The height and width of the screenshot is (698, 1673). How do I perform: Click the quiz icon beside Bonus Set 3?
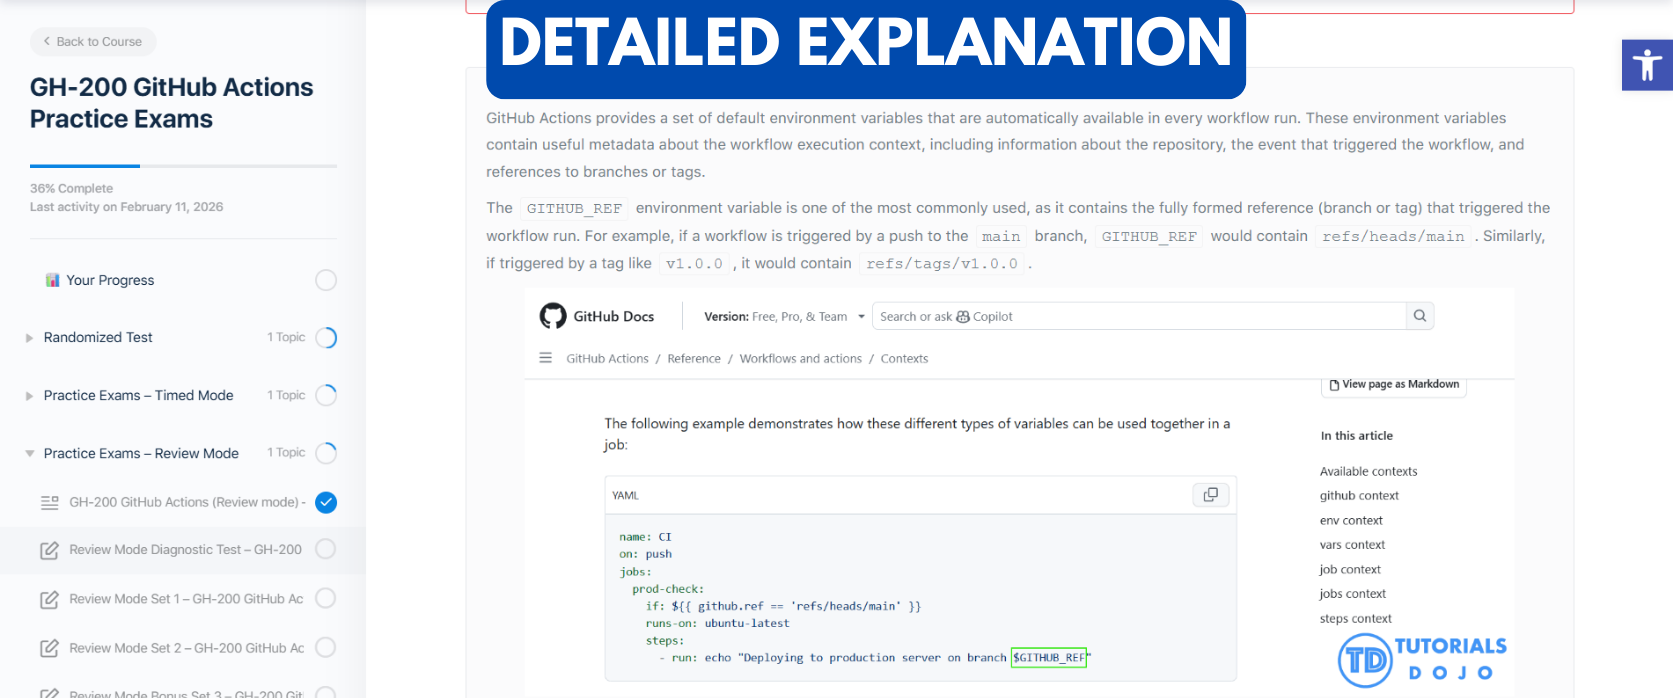49,693
